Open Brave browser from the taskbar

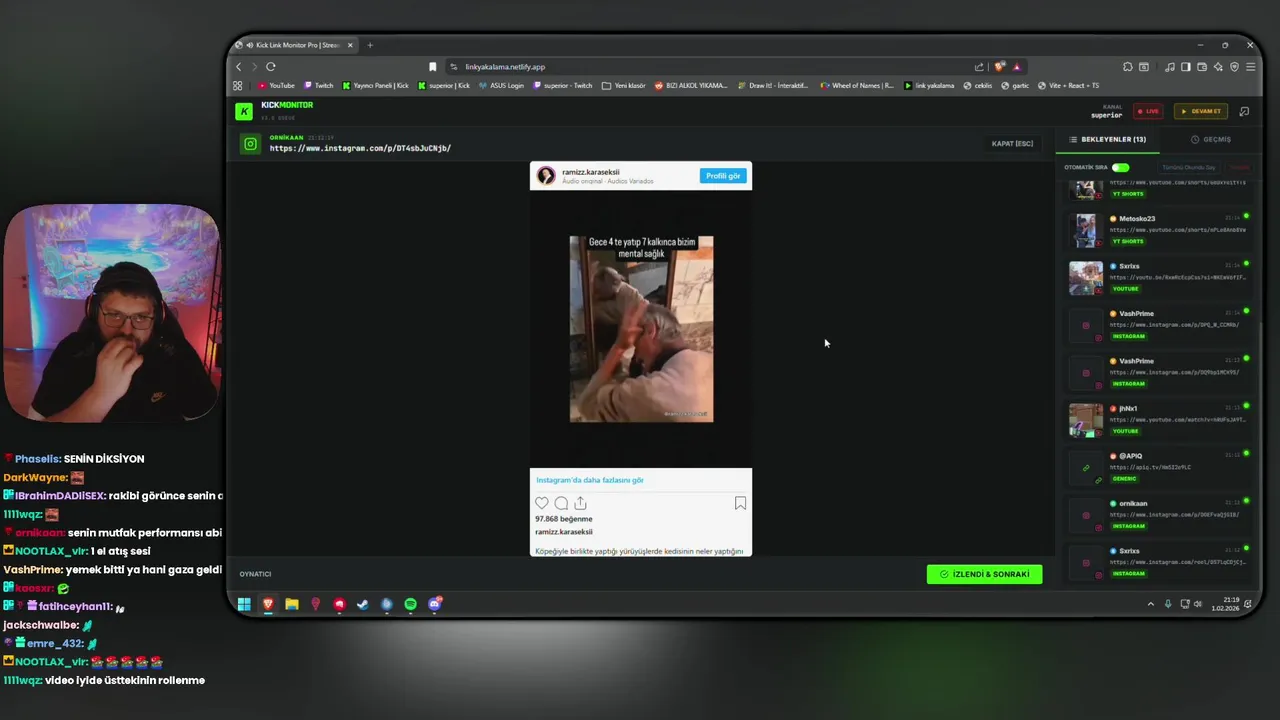pyautogui.click(x=268, y=604)
